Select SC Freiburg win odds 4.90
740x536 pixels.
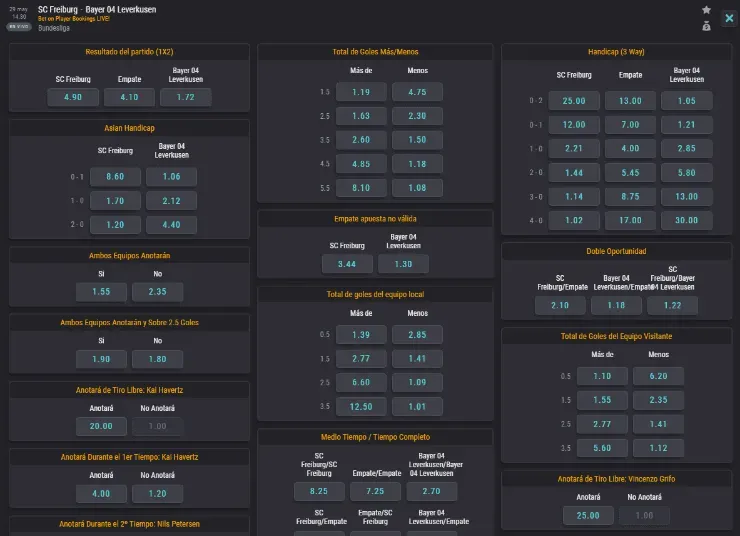73,97
